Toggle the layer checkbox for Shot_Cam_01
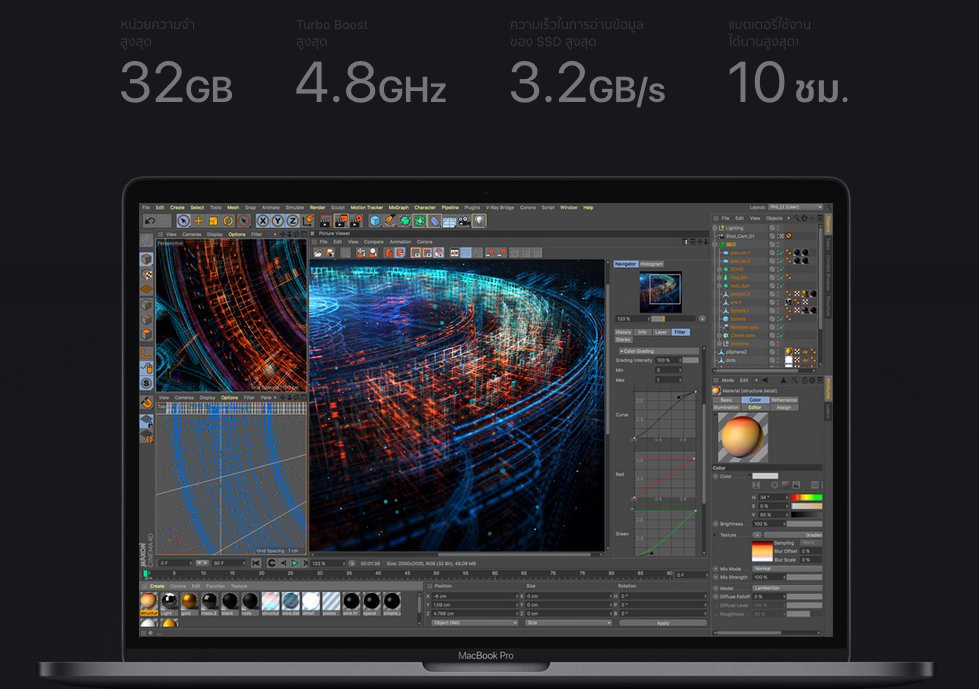 pyautogui.click(x=772, y=237)
